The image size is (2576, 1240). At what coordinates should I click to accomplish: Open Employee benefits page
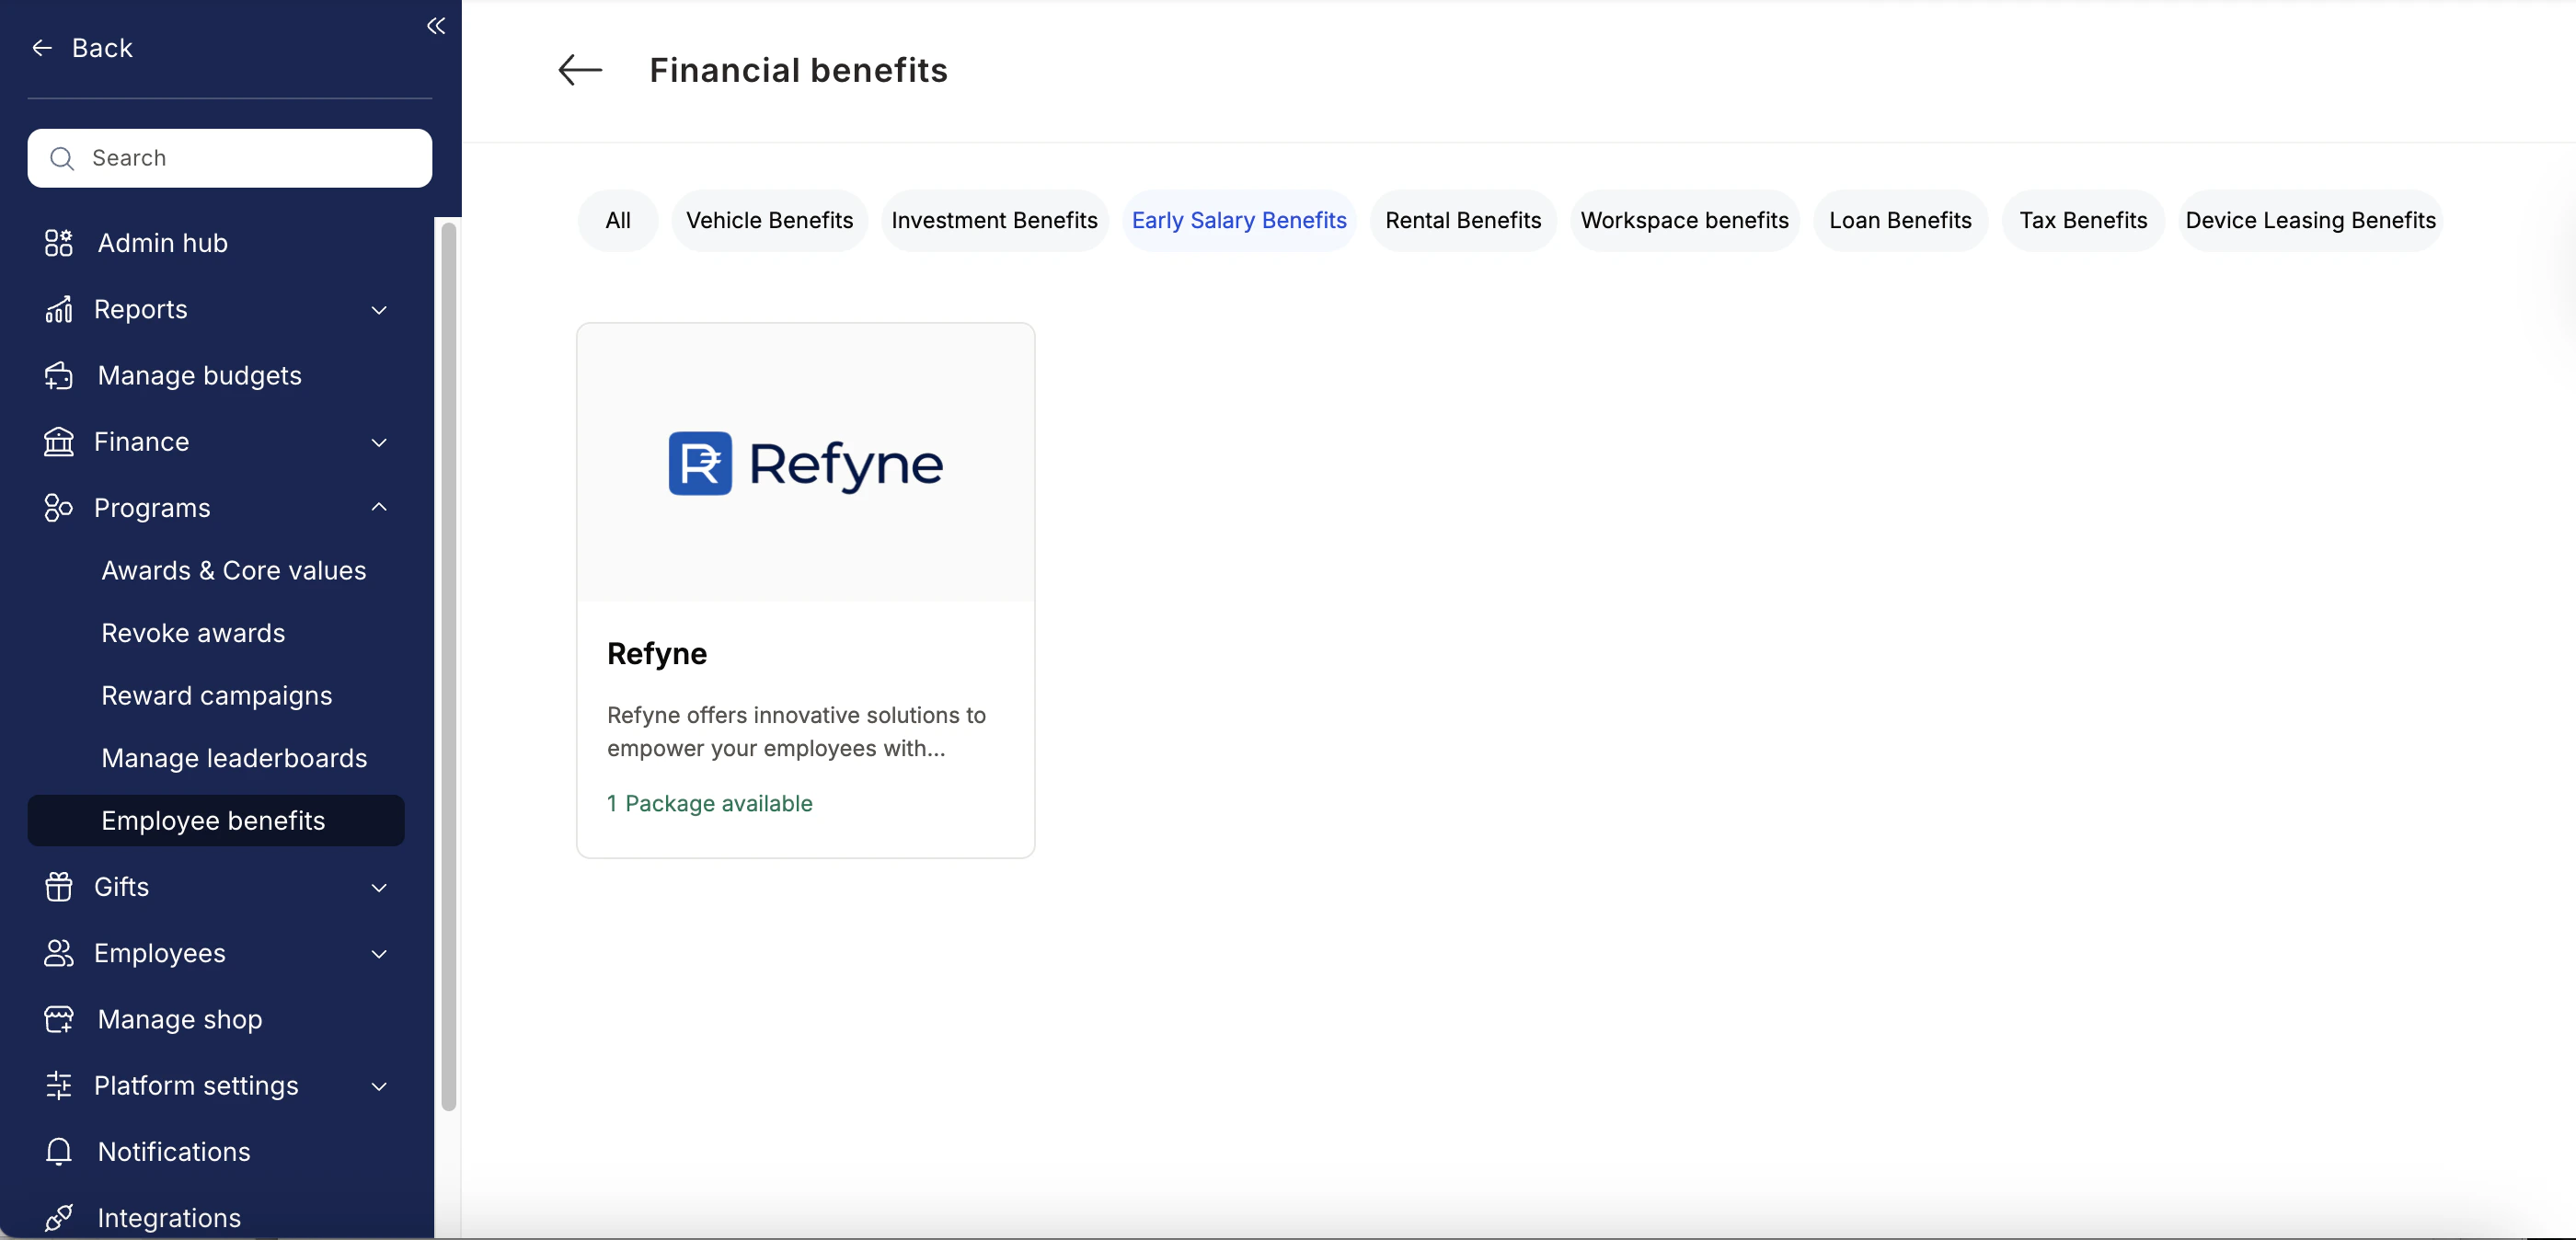click(216, 820)
